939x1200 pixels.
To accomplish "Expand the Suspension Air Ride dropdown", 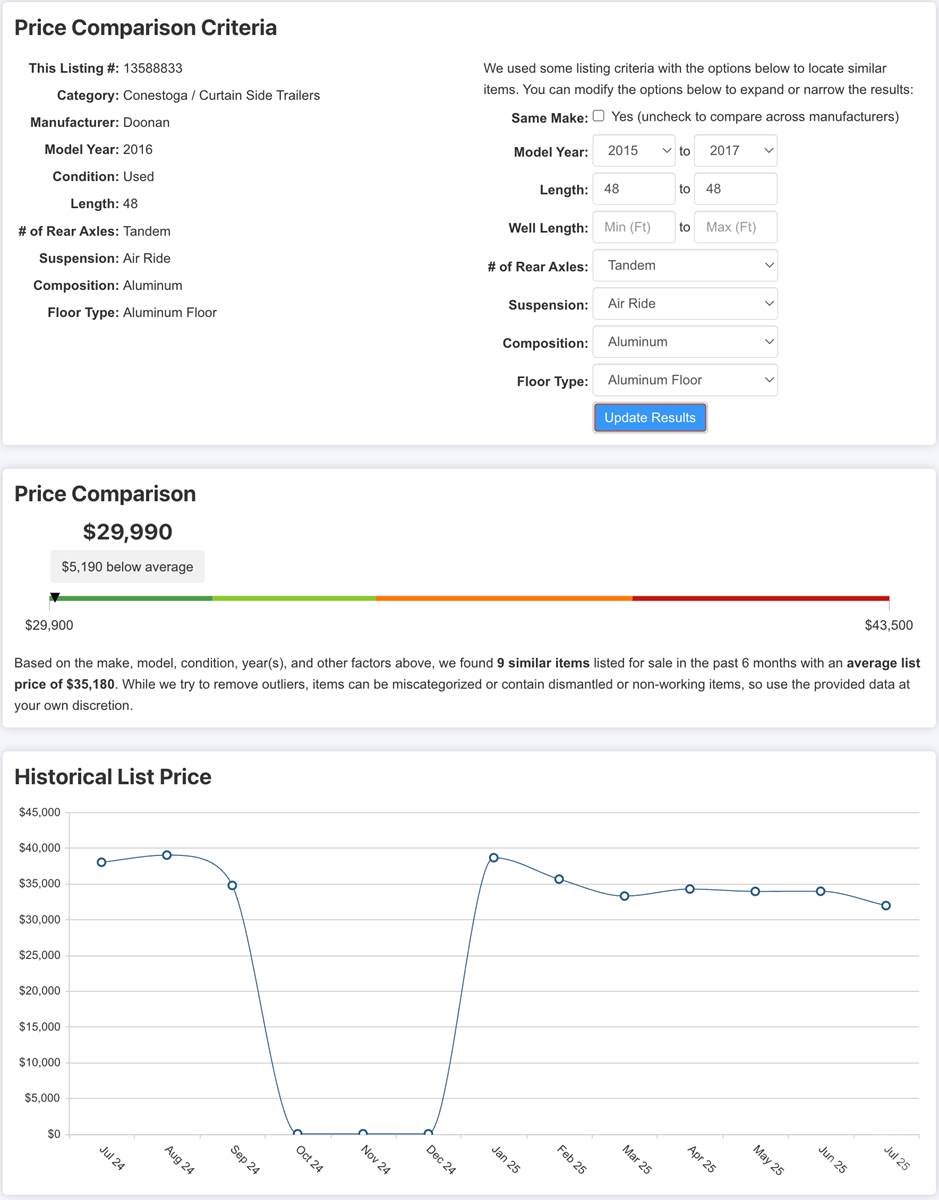I will (x=685, y=304).
